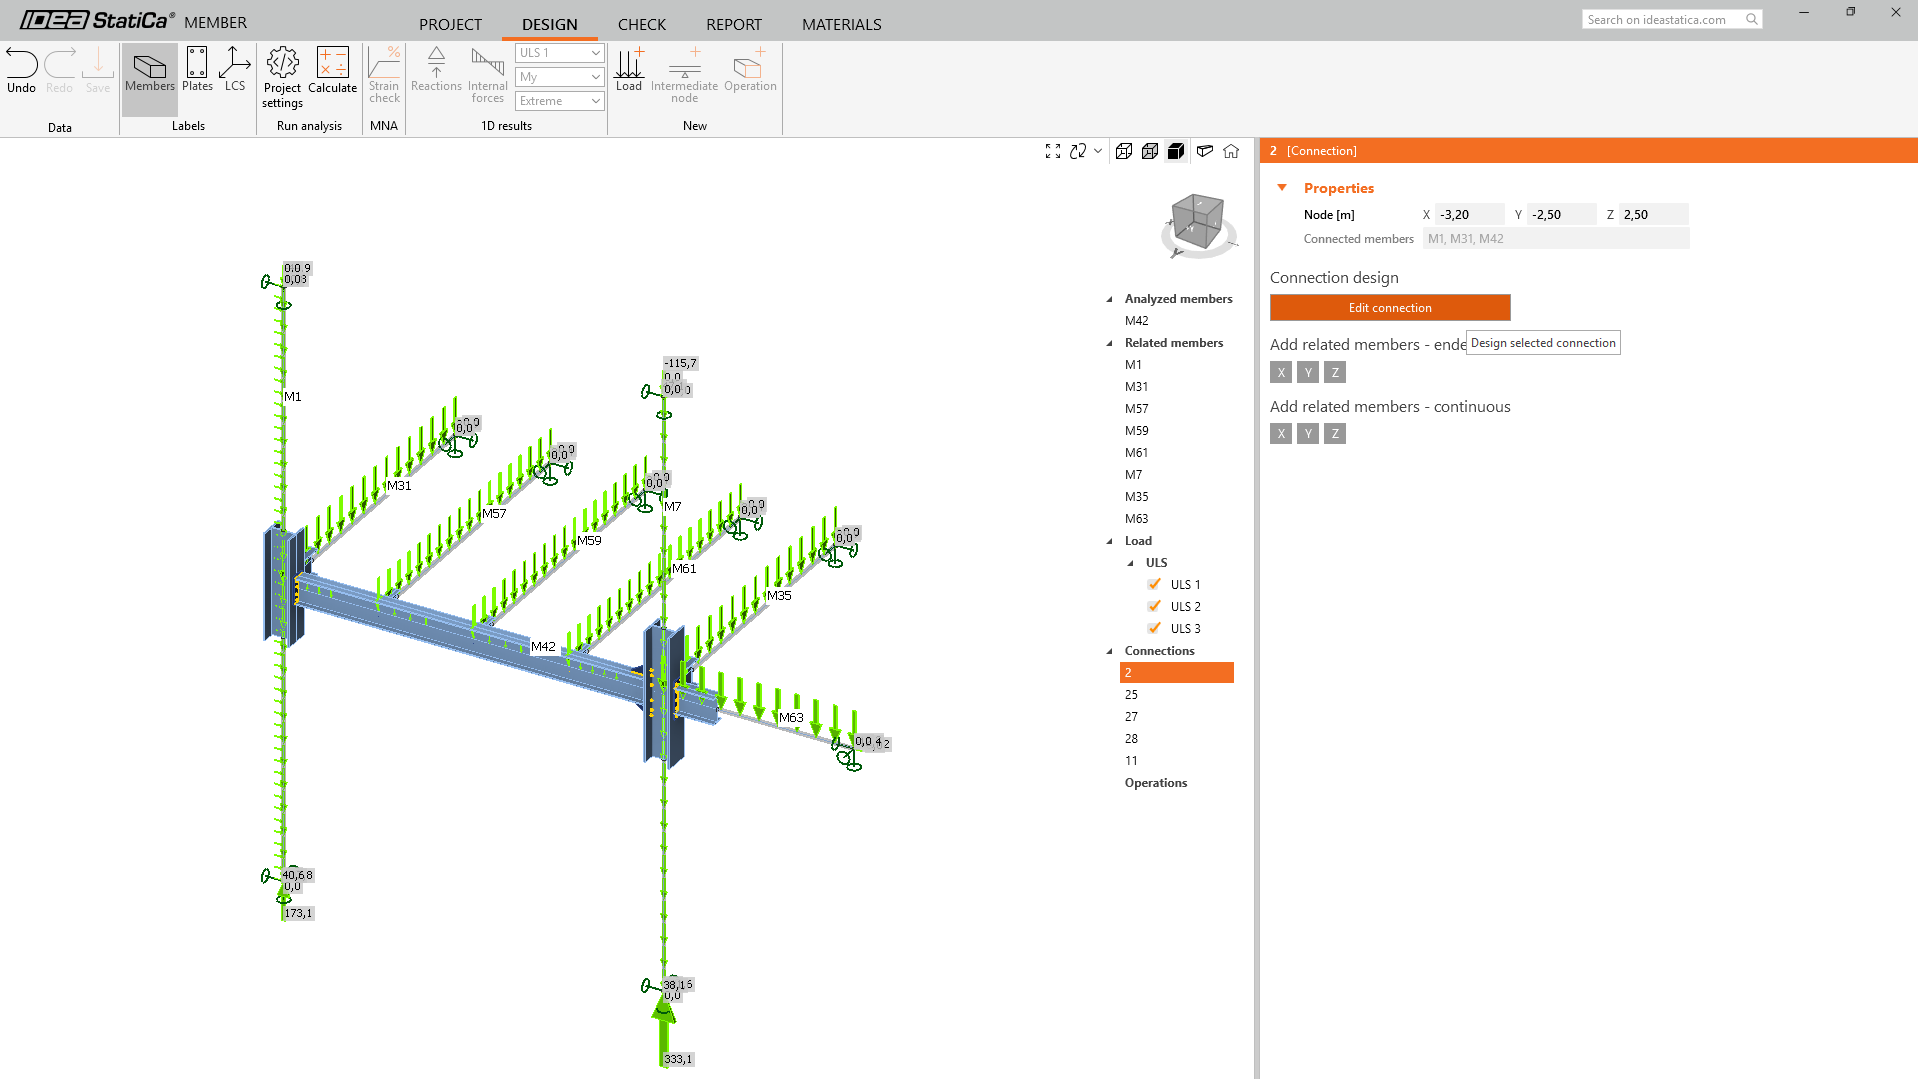The image size is (1918, 1079).
Task: Click X under continuous related members
Action: click(1281, 434)
